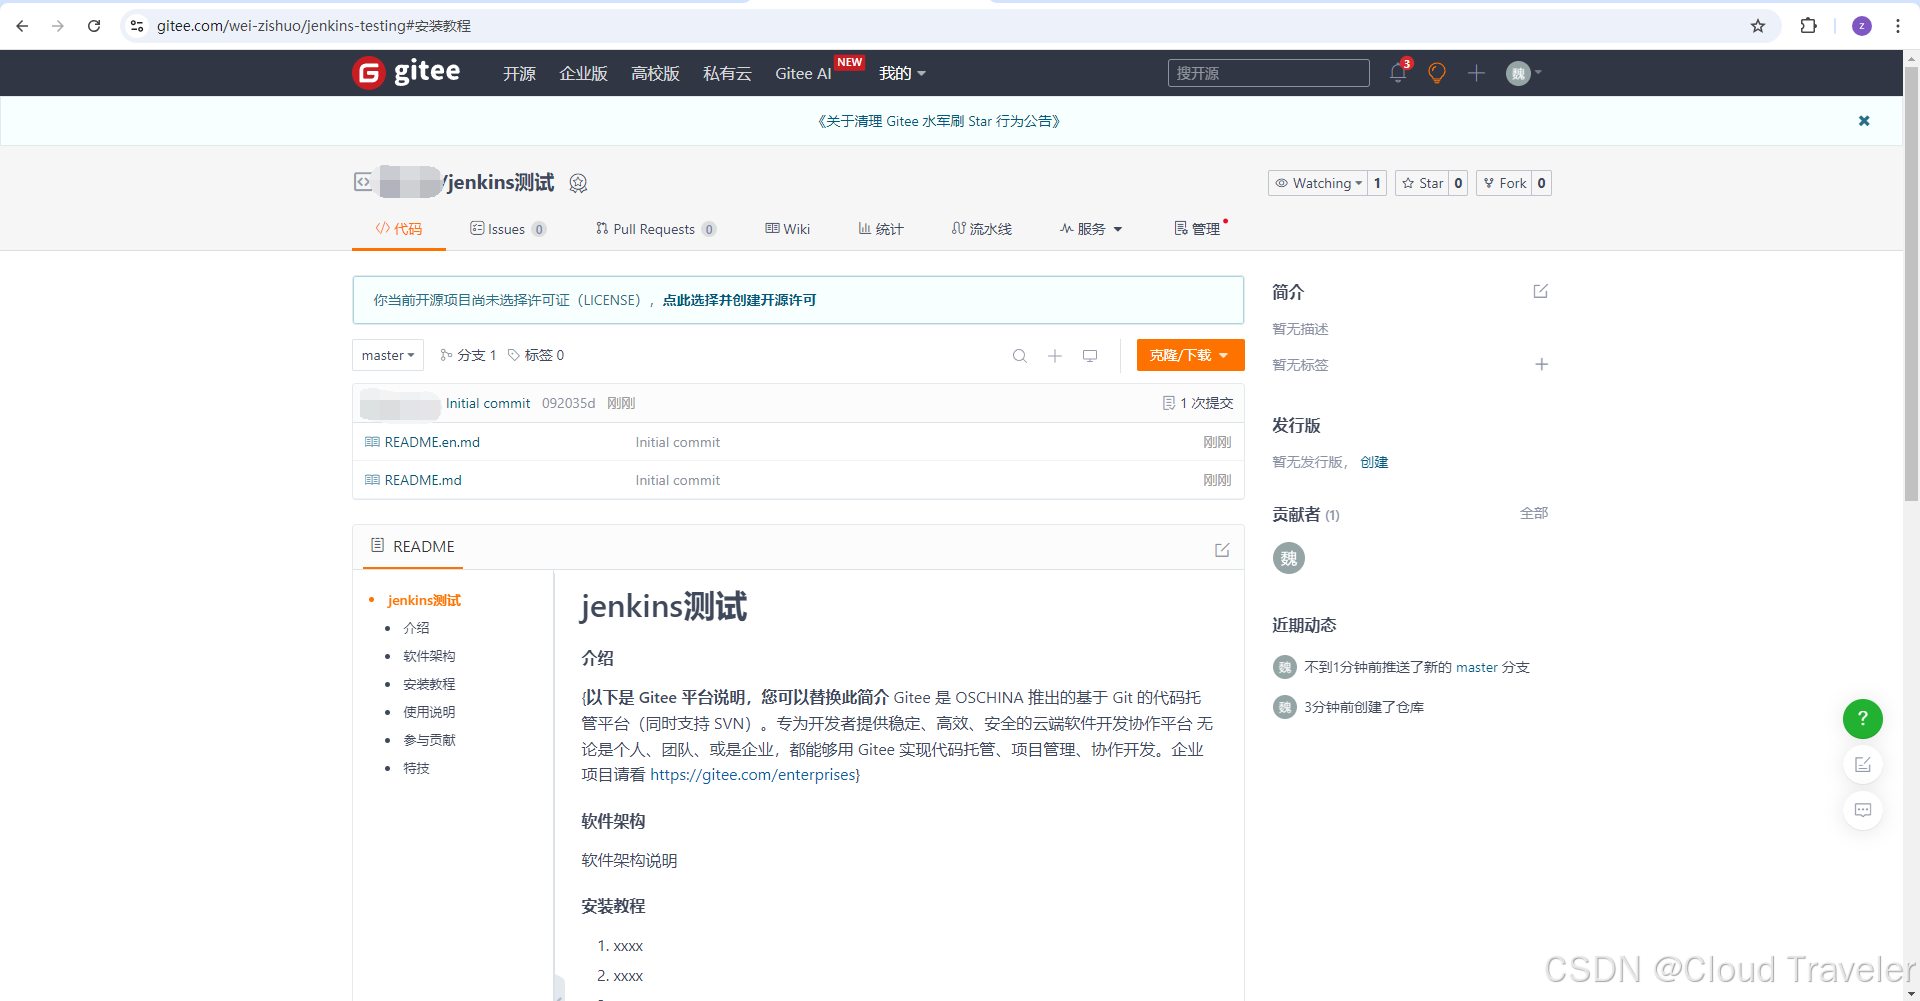
Task: Open the user avatar menu
Action: (x=1524, y=73)
